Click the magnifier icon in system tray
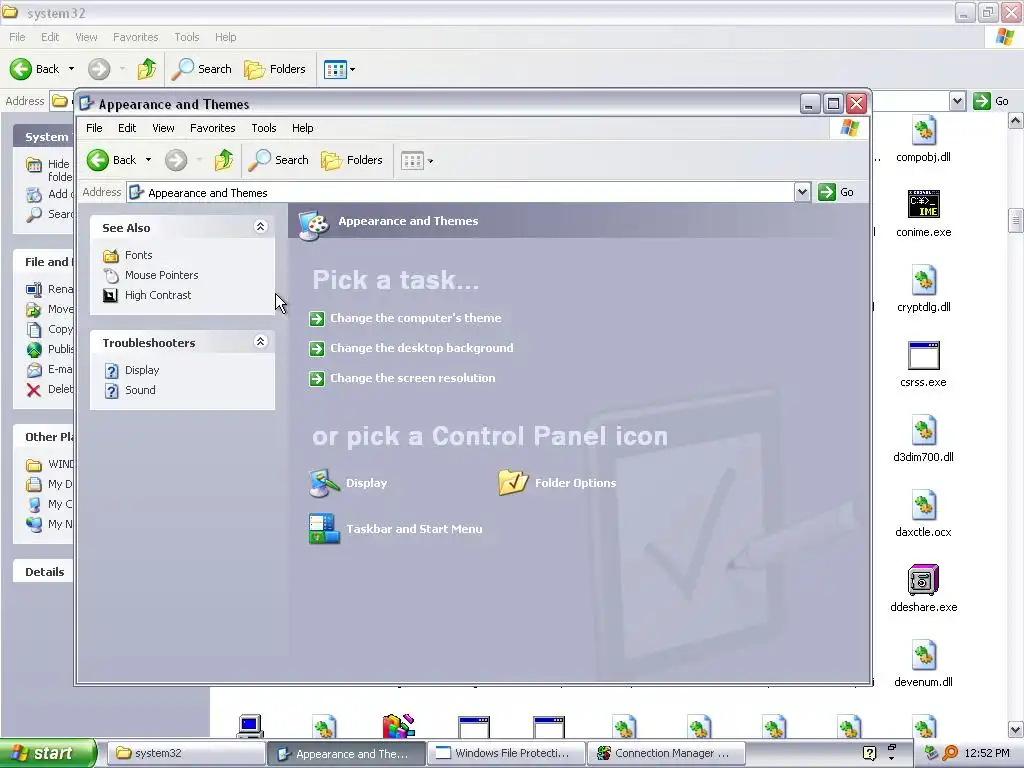 950,753
